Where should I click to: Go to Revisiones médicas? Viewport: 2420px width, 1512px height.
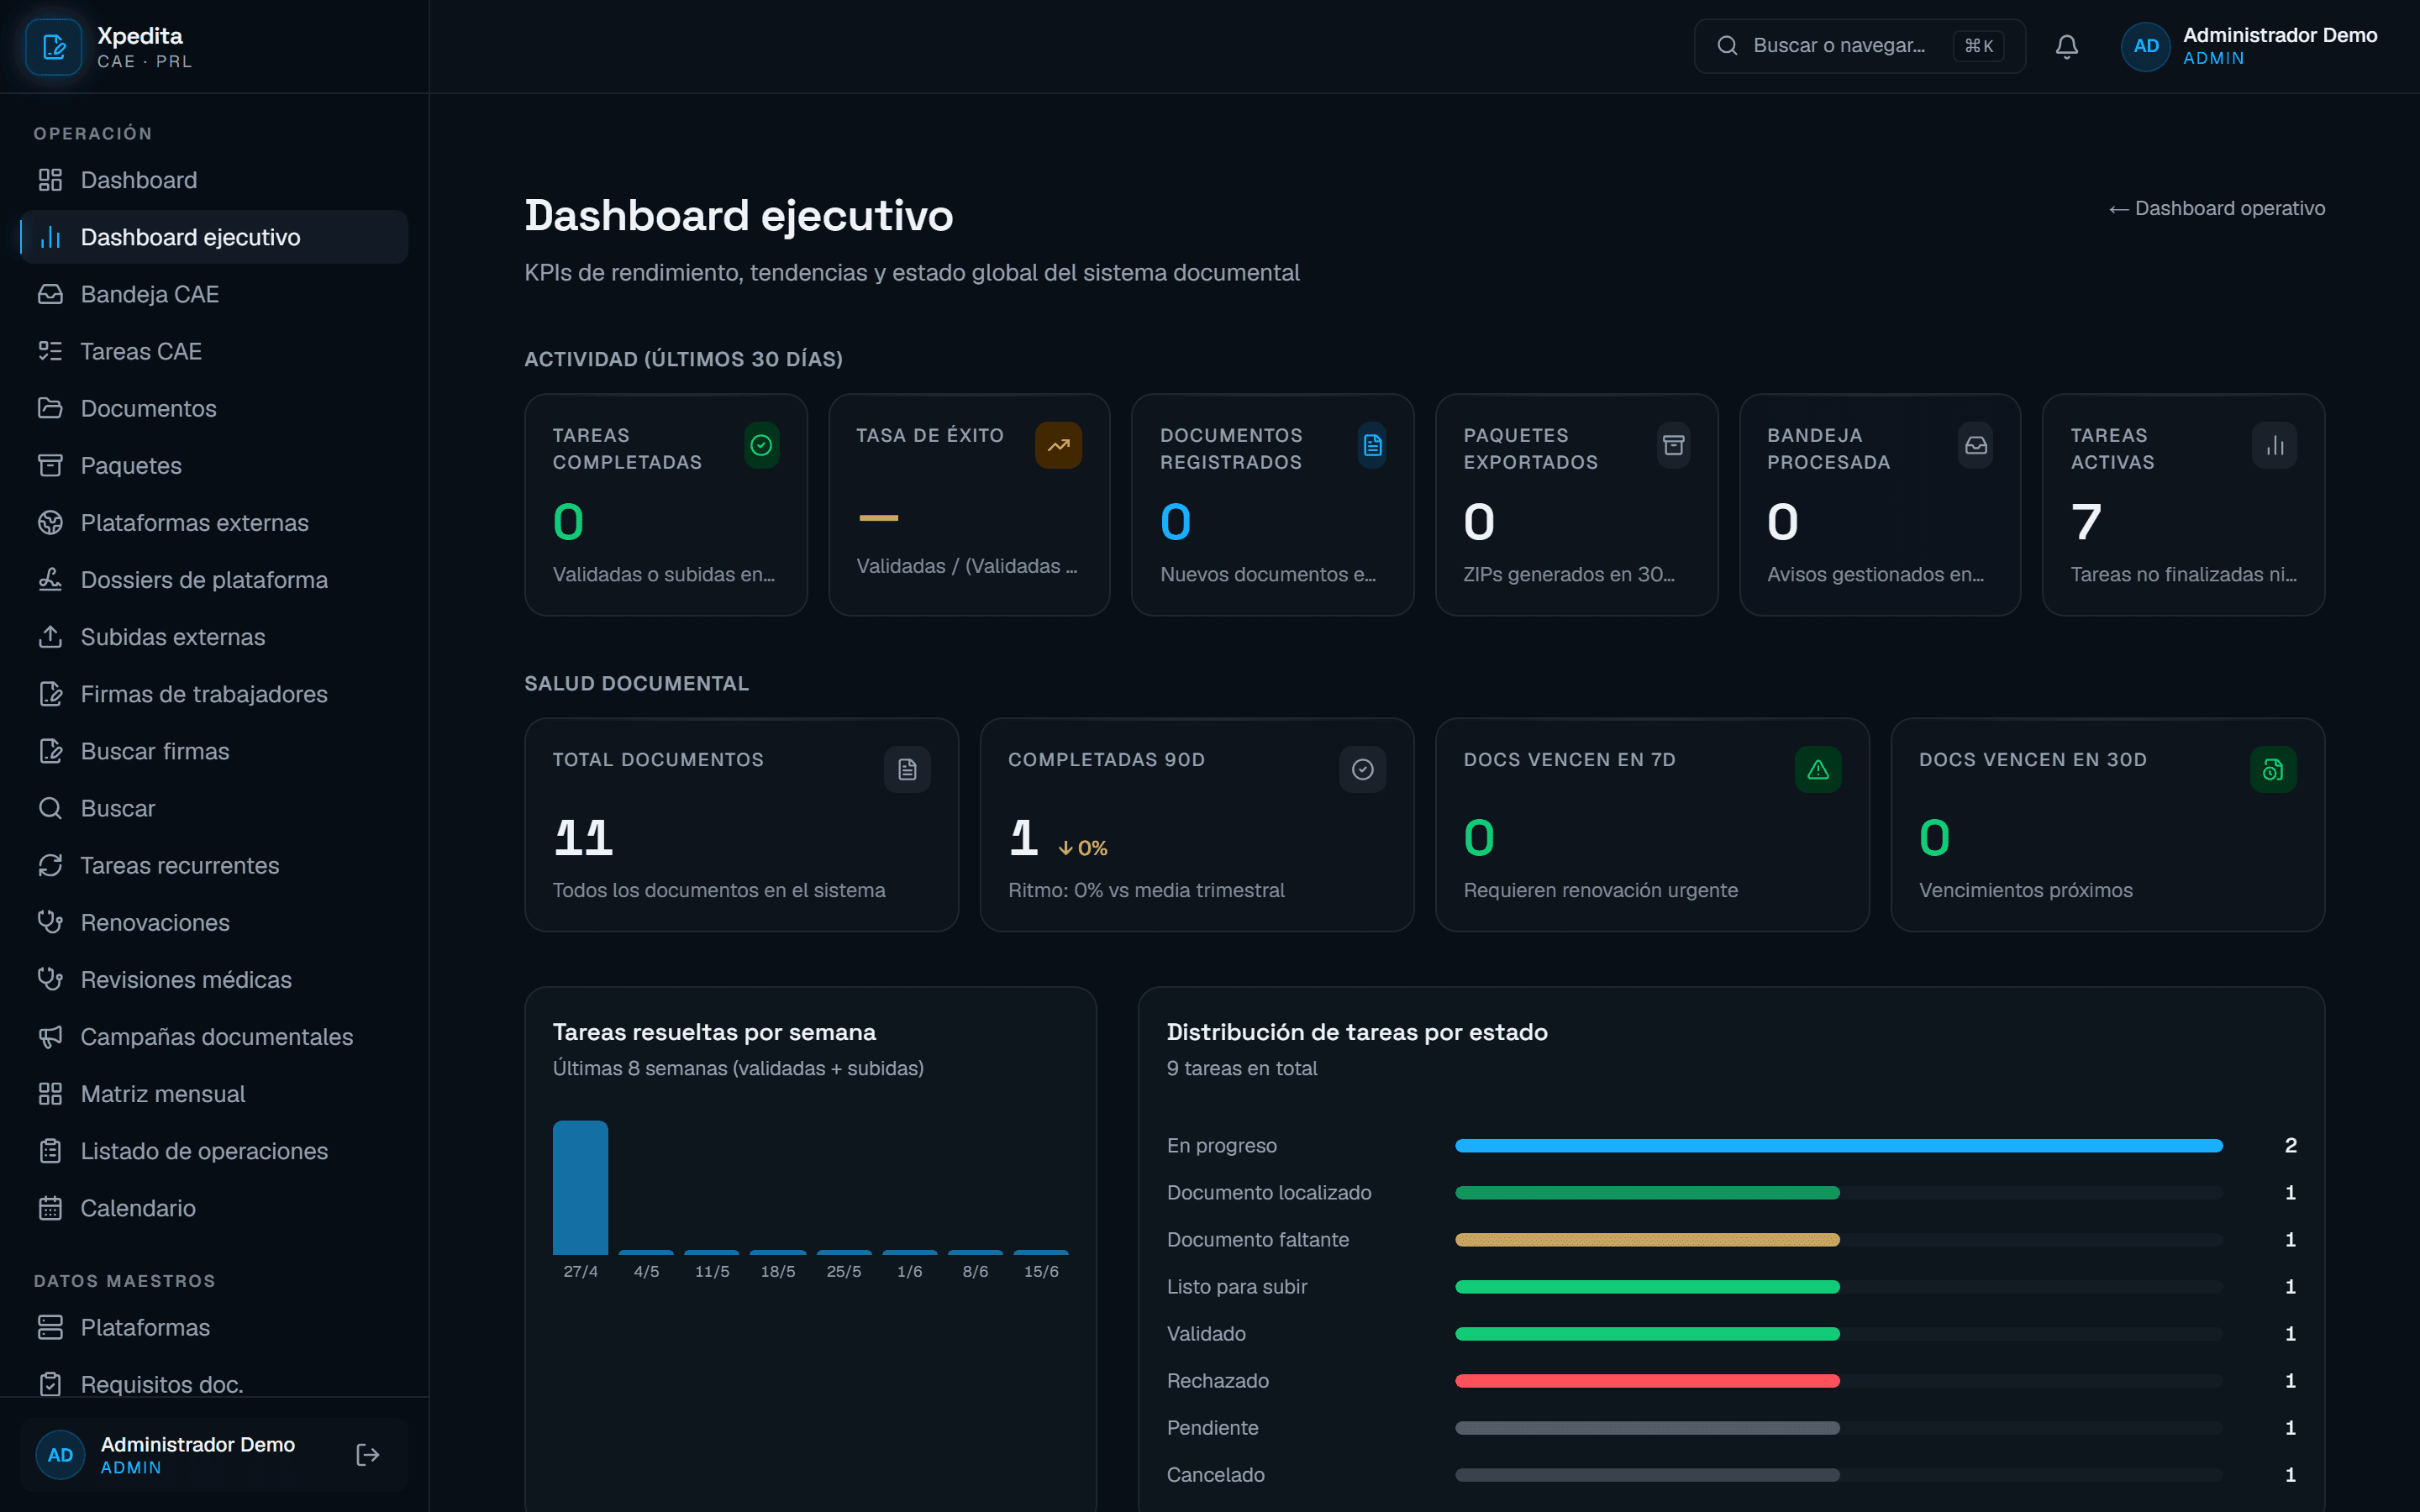click(214, 980)
